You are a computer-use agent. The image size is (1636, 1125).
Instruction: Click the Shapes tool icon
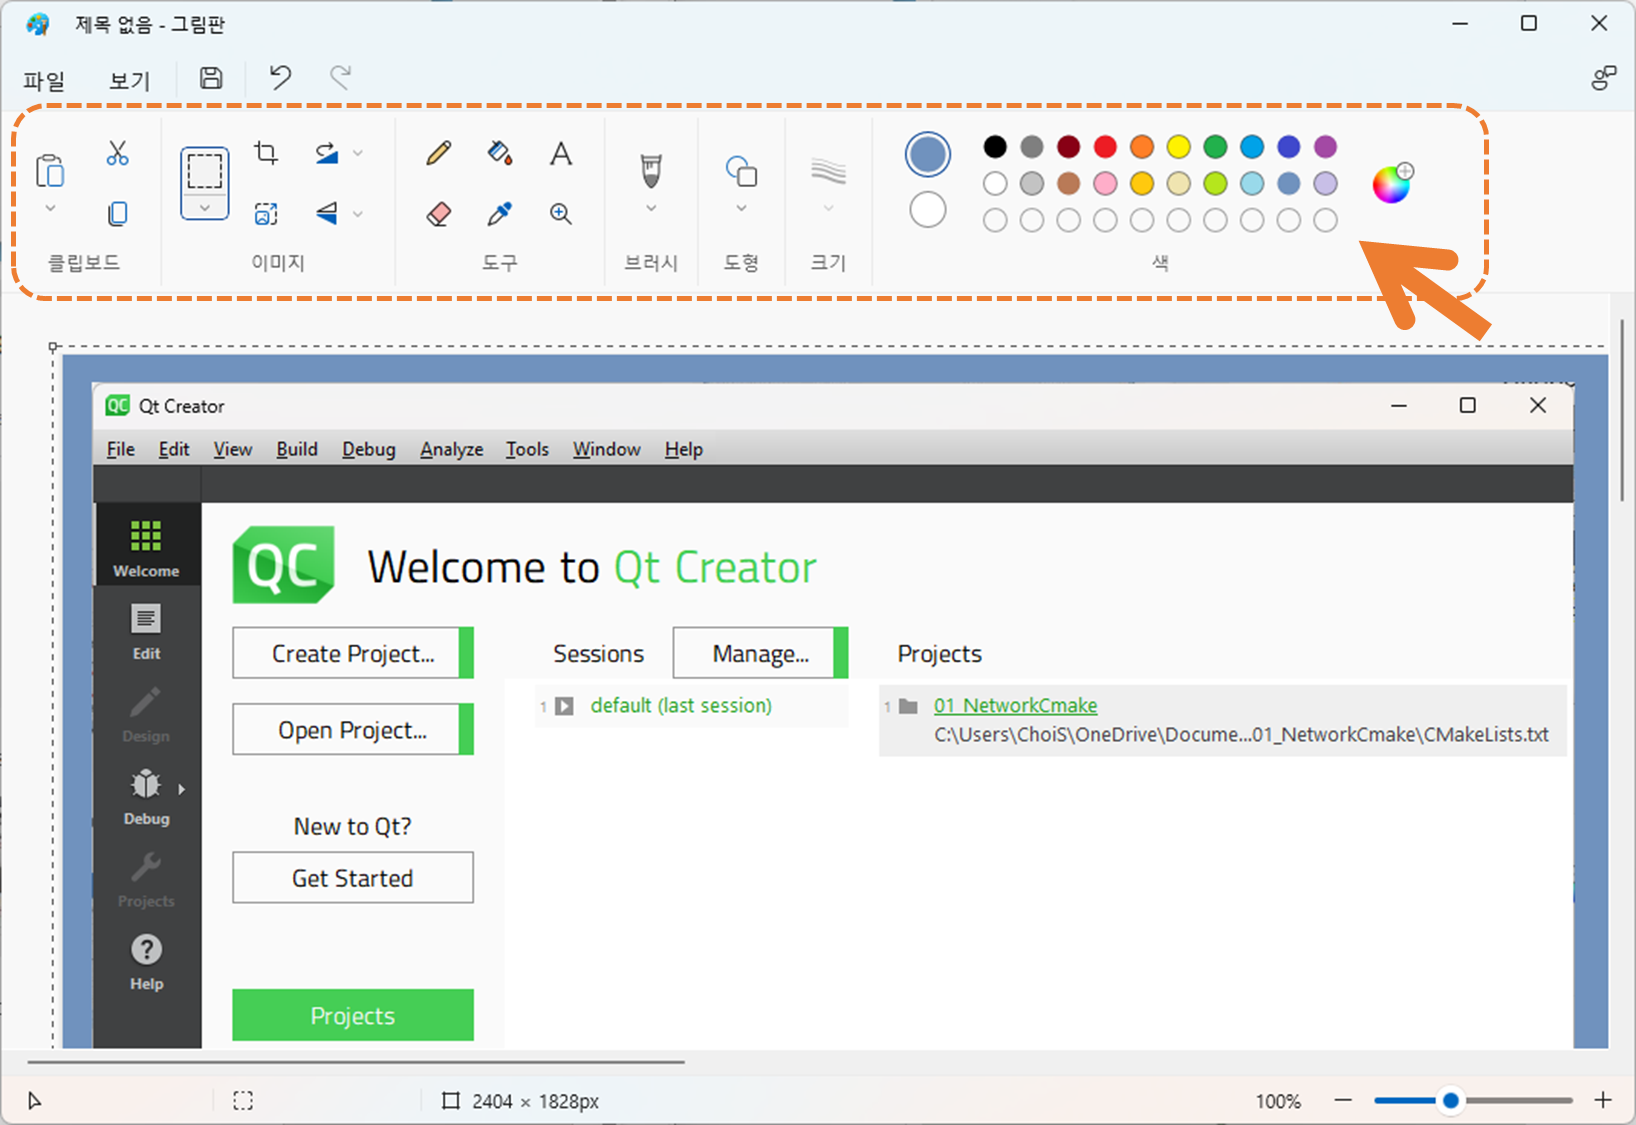(x=741, y=171)
